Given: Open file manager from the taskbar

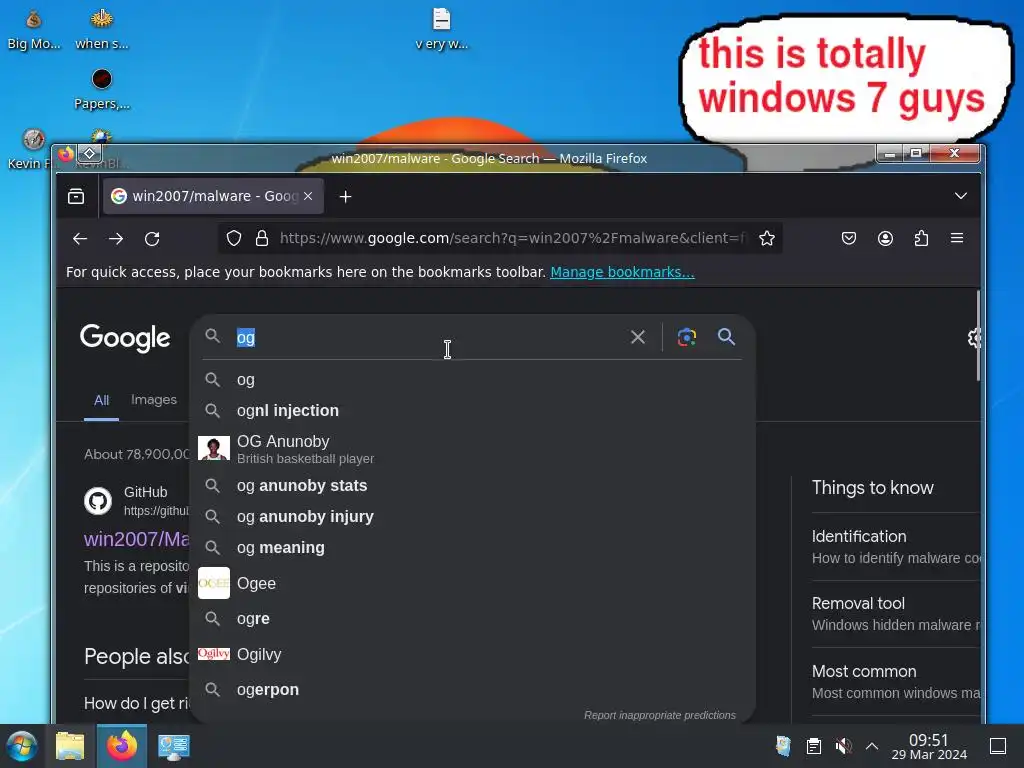Looking at the screenshot, I should click(x=70, y=746).
